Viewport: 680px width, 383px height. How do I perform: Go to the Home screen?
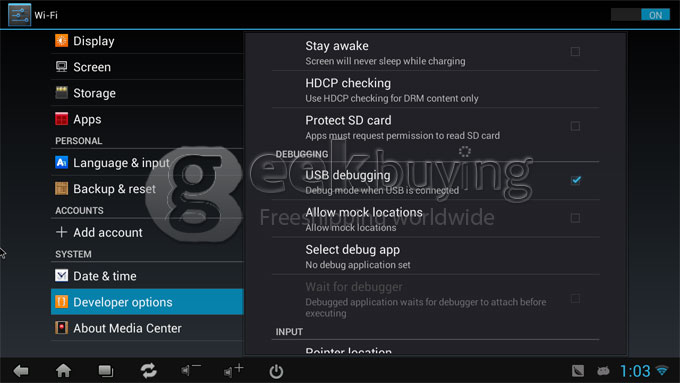(63, 370)
